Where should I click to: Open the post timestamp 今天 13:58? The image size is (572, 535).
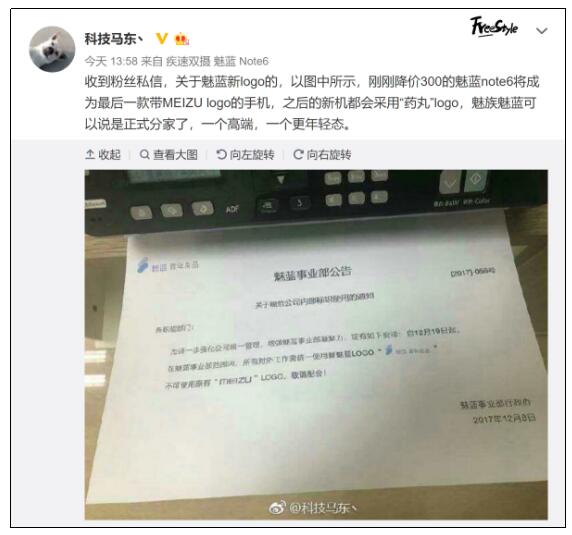point(111,61)
